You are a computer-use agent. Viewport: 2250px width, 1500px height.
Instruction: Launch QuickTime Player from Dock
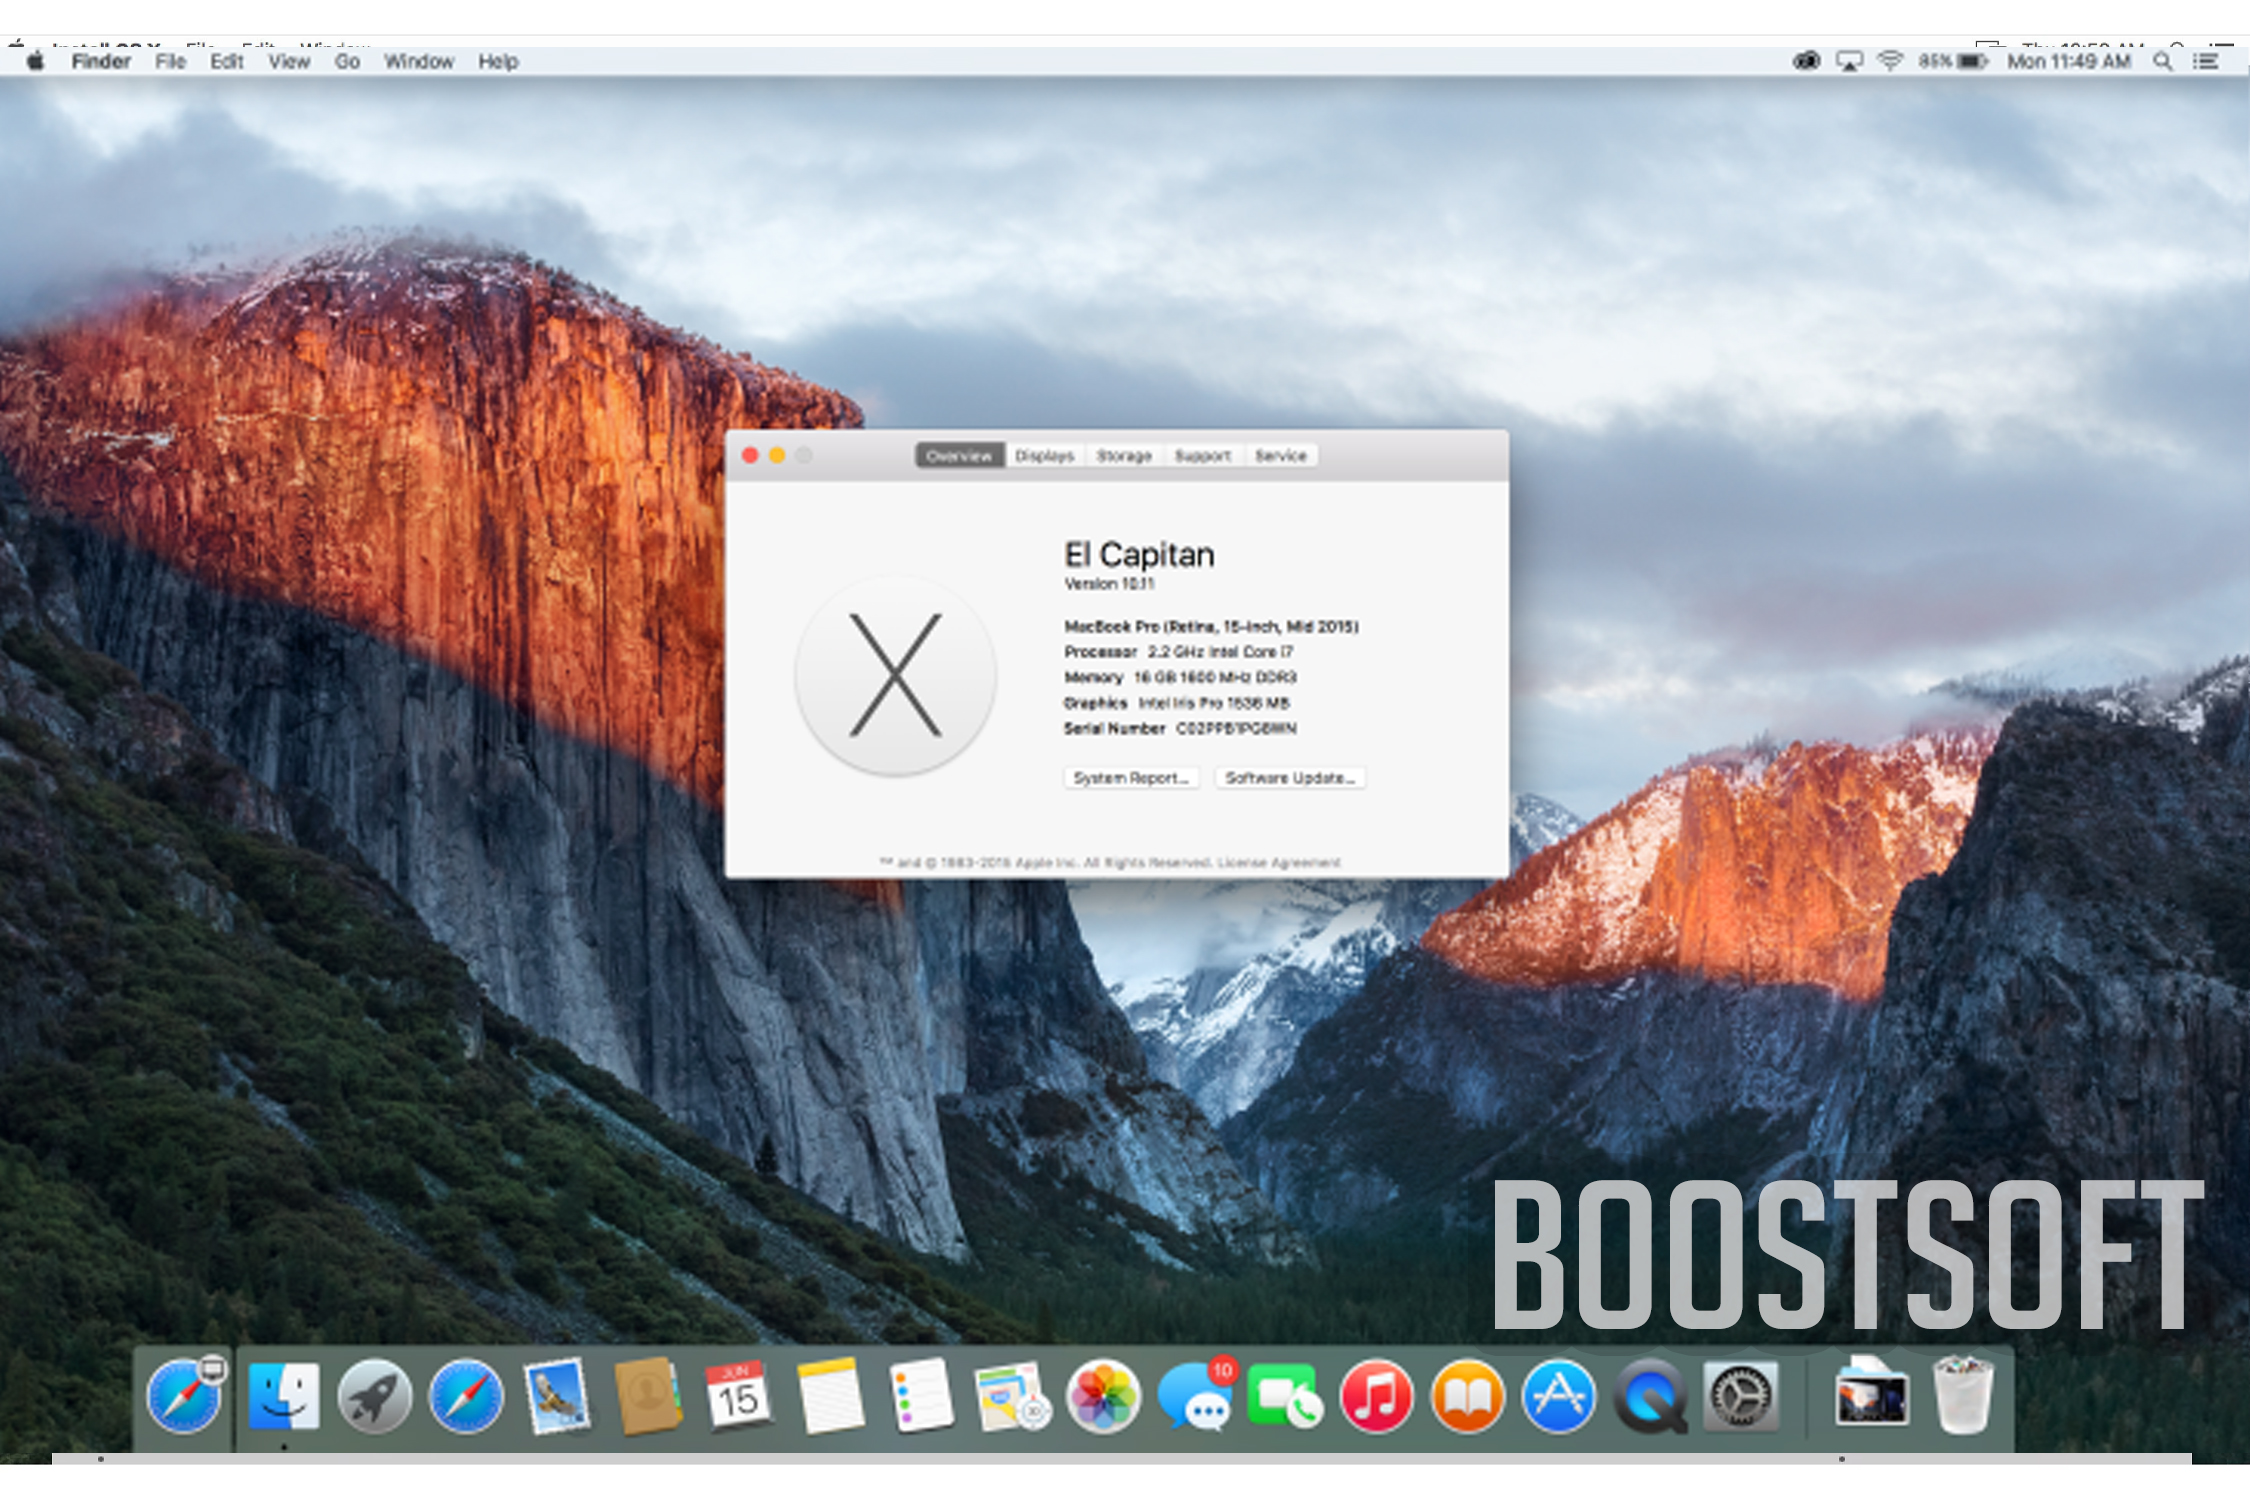[1650, 1397]
